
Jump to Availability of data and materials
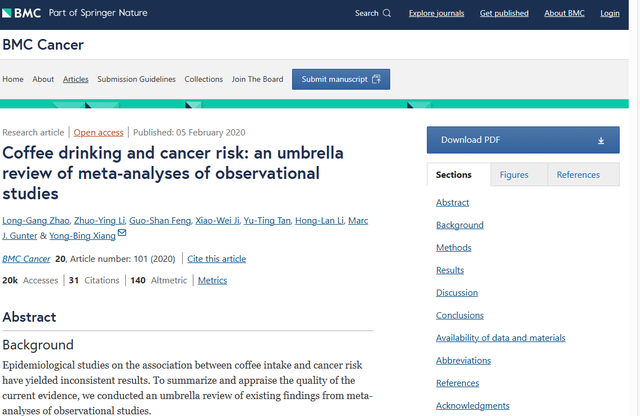500,337
